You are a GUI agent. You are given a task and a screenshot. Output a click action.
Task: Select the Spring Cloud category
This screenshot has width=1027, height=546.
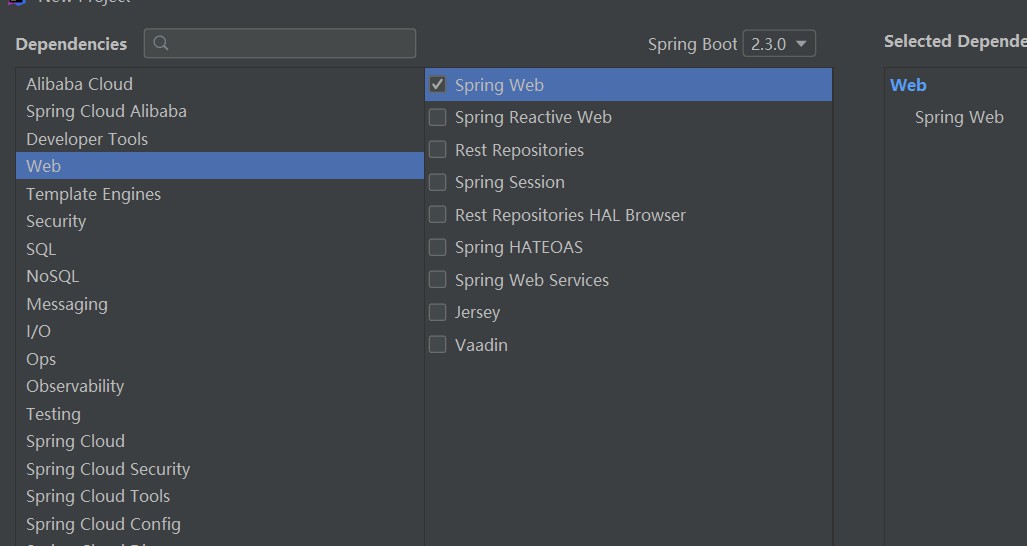220,441
